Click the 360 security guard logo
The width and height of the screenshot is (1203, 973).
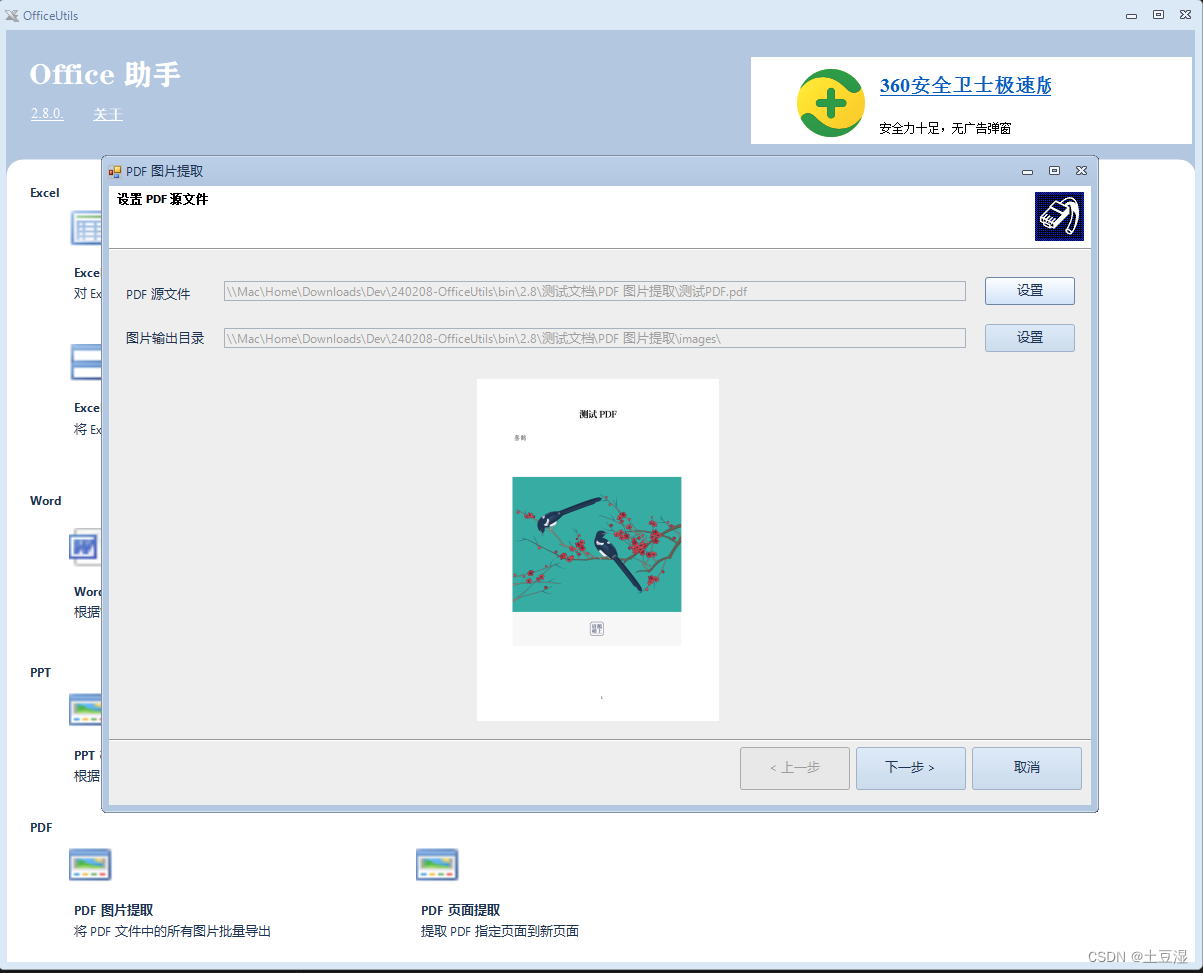point(831,103)
